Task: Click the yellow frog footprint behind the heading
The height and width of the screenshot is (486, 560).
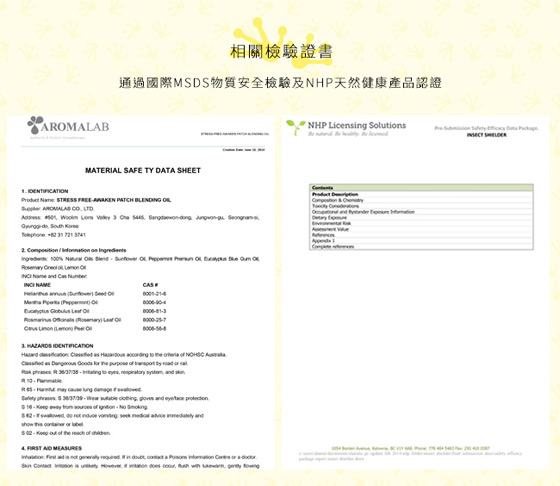Action: click(282, 43)
